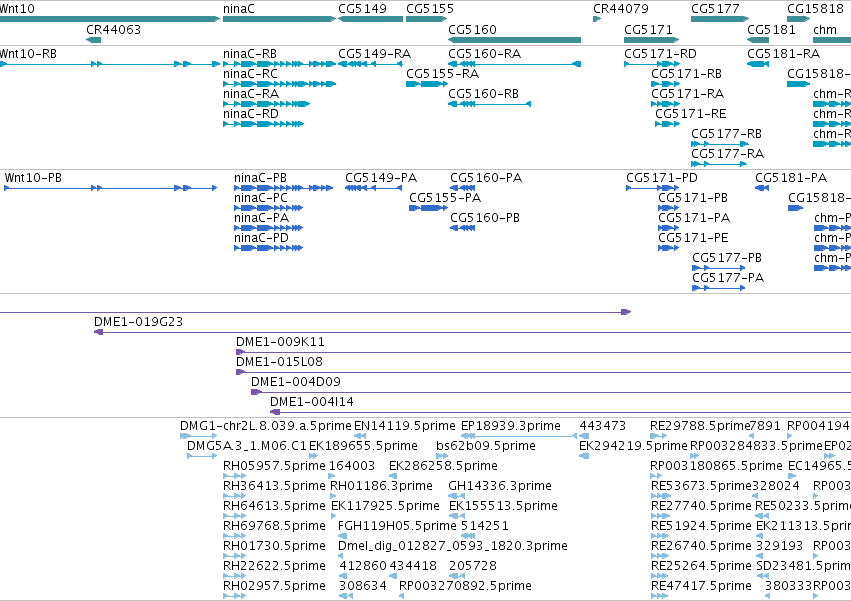
Task: Select transcript CG5171-RA
Action: [x=688, y=94]
